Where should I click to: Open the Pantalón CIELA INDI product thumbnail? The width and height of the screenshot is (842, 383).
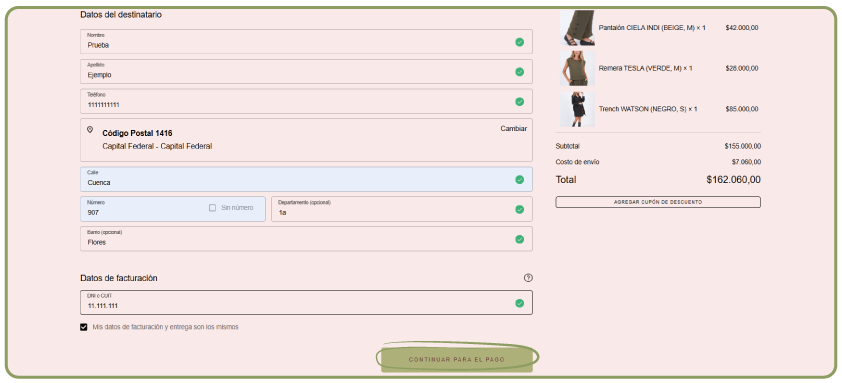pyautogui.click(x=577, y=28)
